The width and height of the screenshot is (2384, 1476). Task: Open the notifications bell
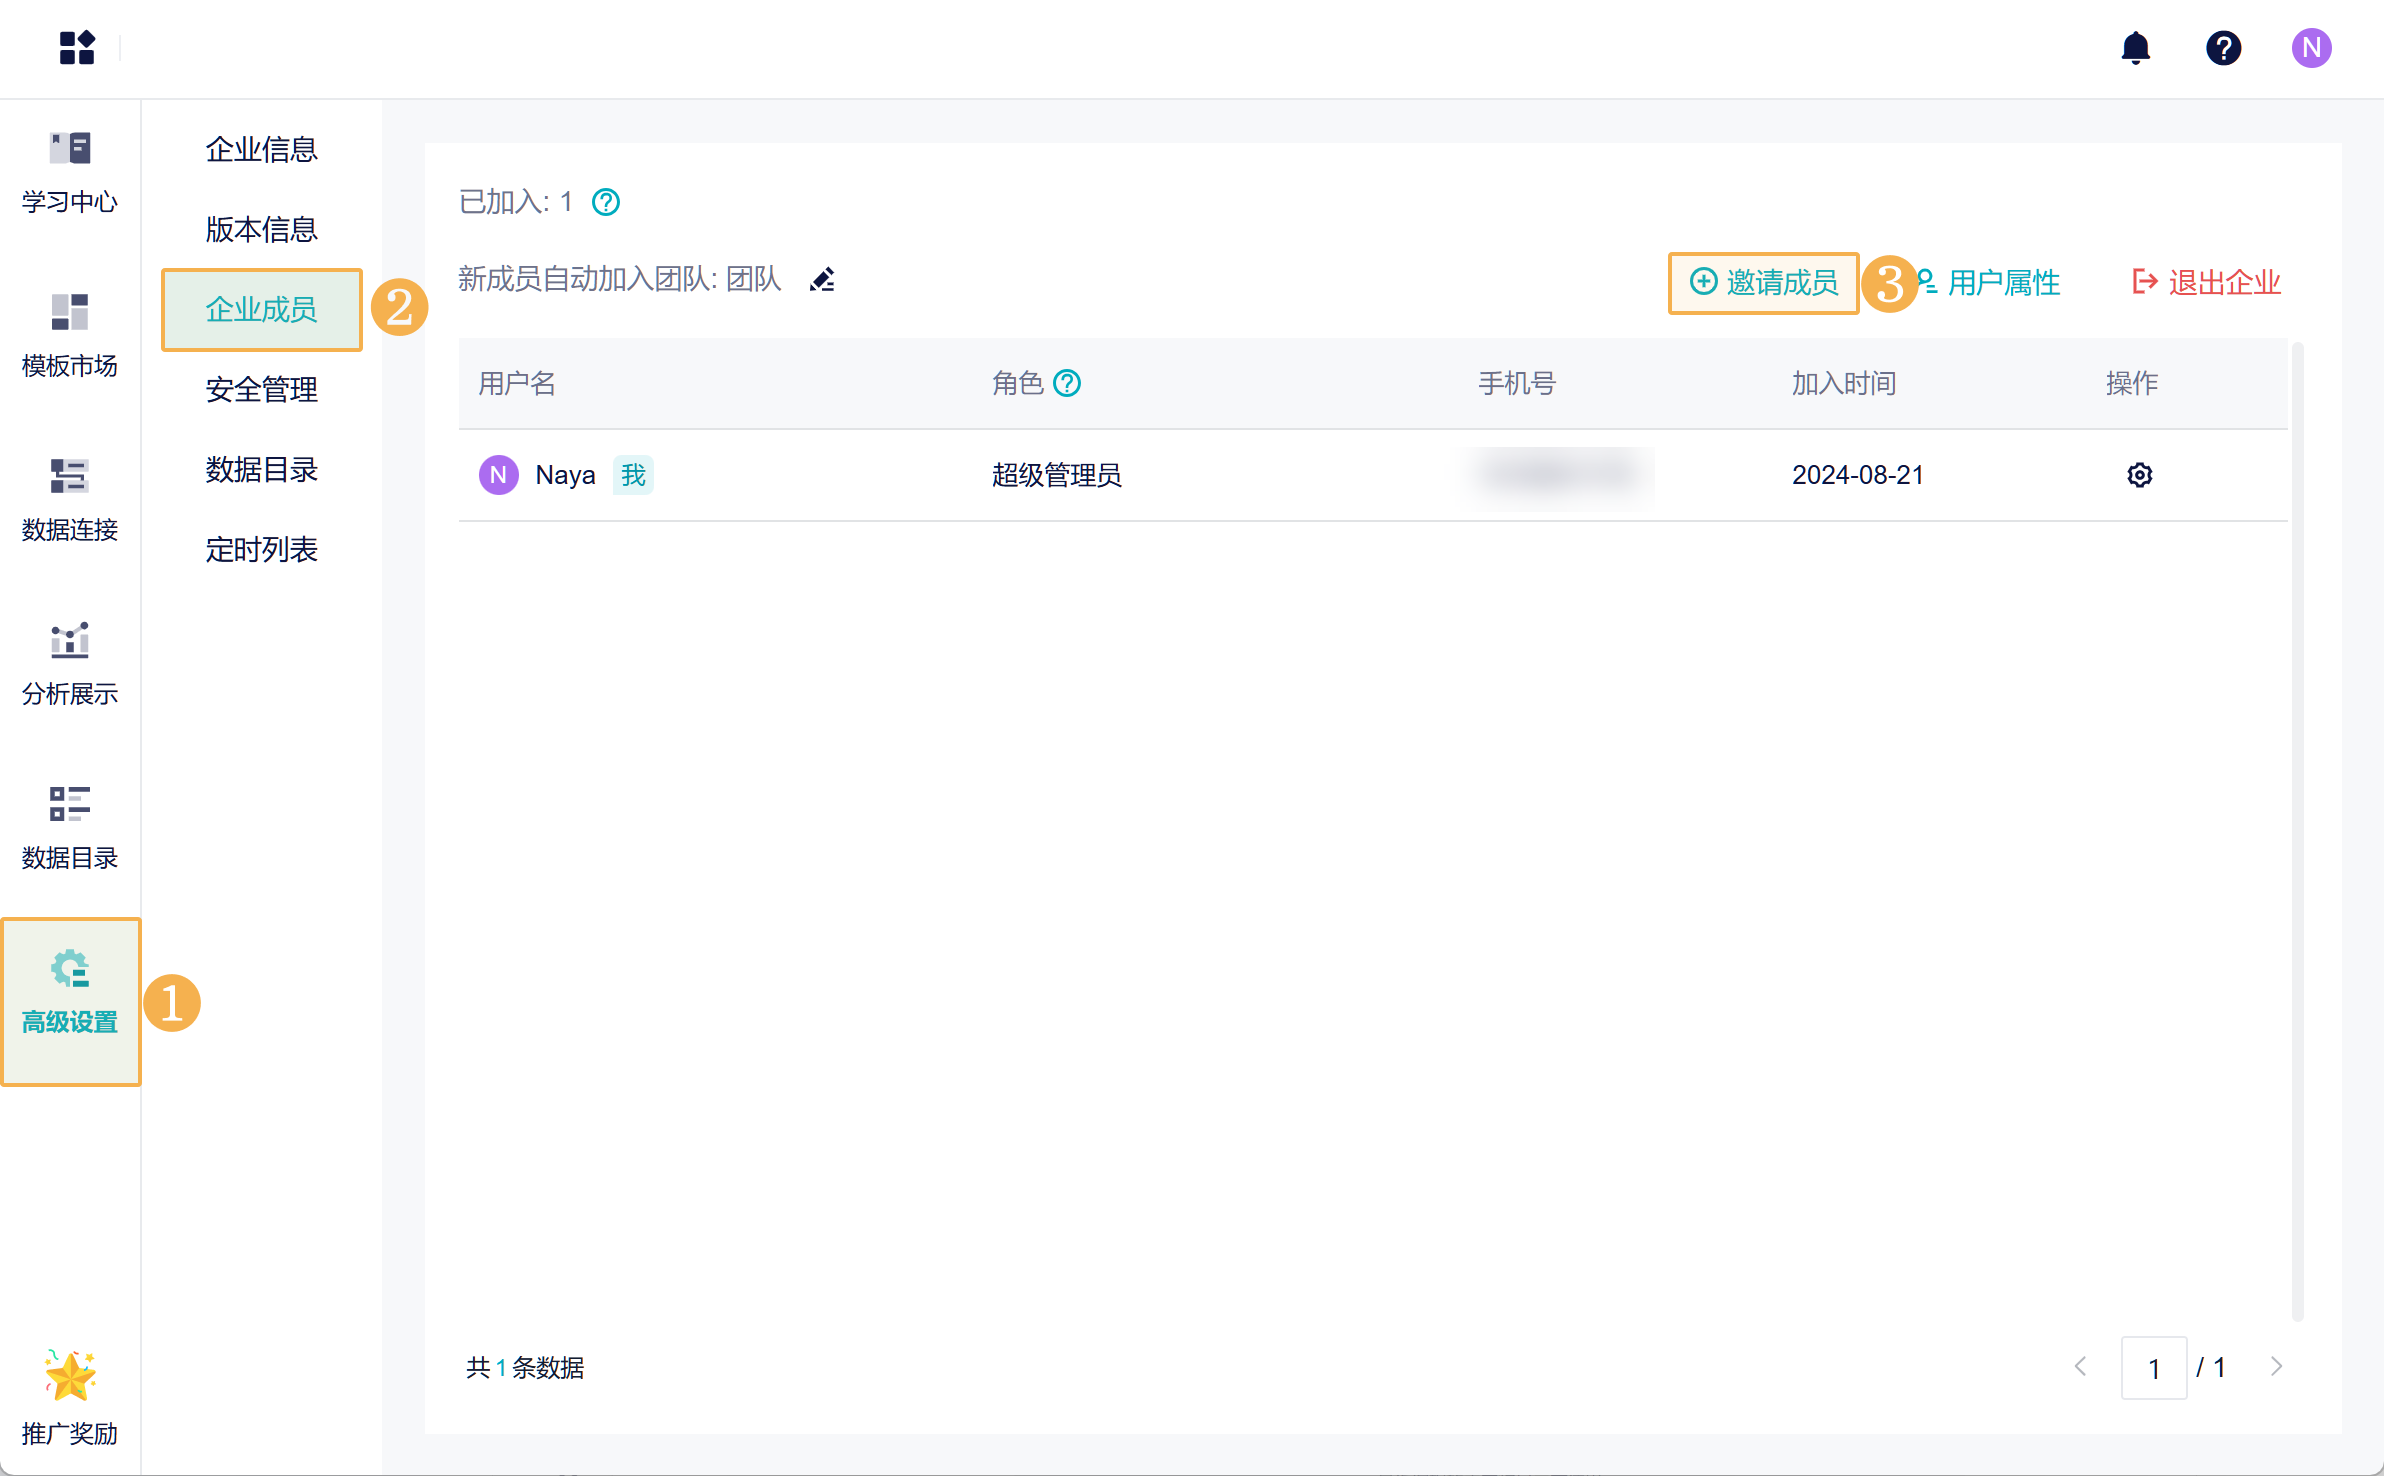2135,48
